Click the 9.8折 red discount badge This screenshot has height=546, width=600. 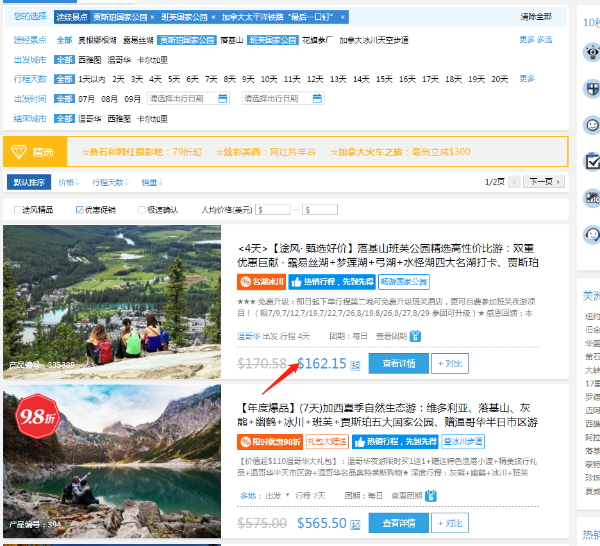pyautogui.click(x=37, y=416)
